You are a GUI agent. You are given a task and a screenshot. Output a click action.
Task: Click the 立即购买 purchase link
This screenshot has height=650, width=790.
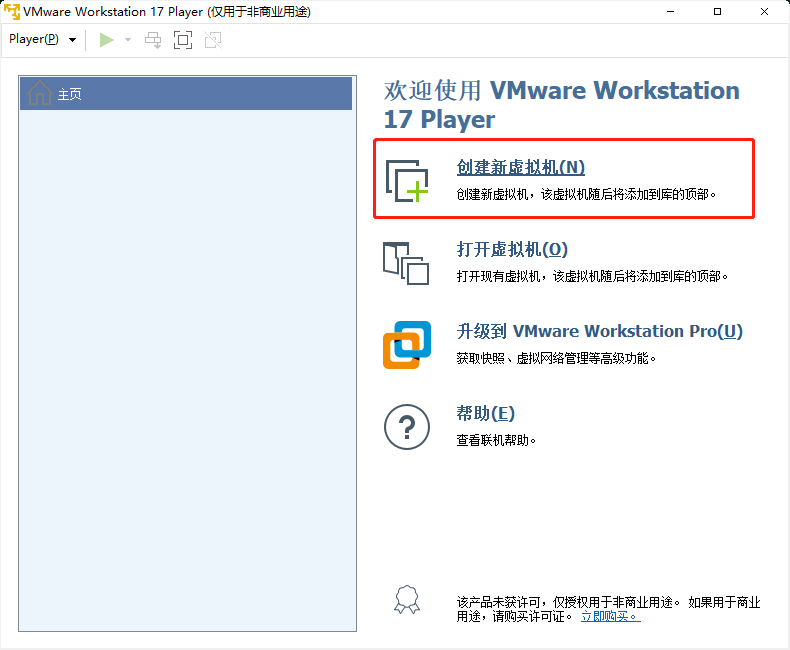611,616
